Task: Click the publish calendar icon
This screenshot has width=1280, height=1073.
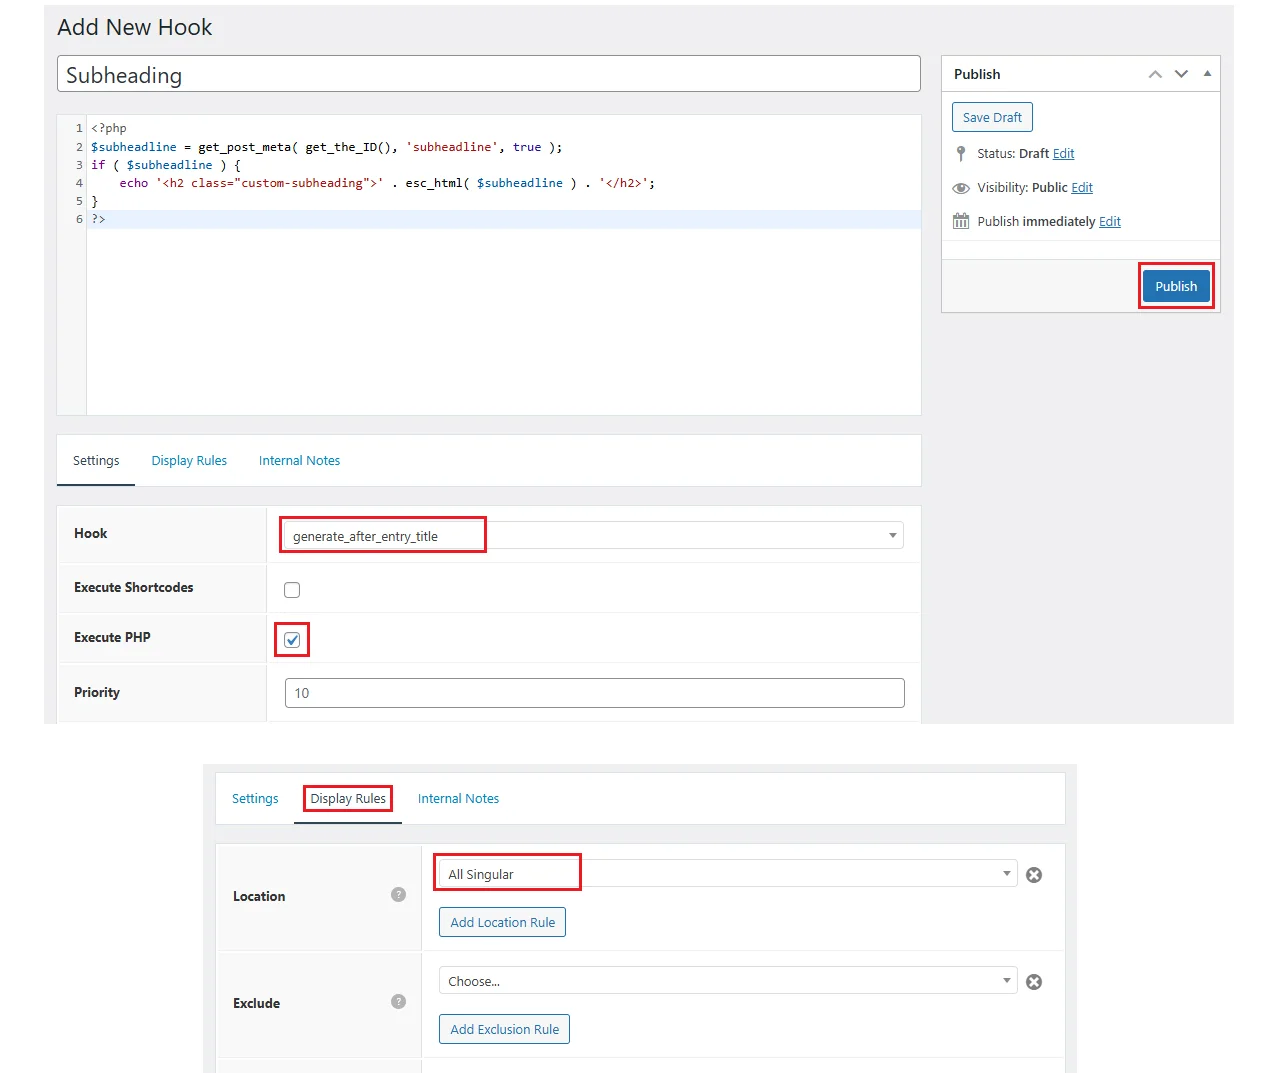Action: click(x=961, y=221)
